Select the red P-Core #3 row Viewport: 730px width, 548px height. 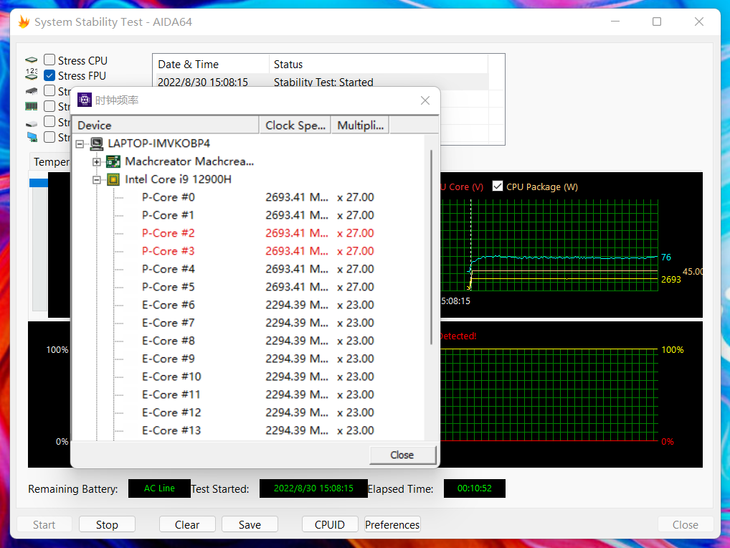click(x=249, y=251)
